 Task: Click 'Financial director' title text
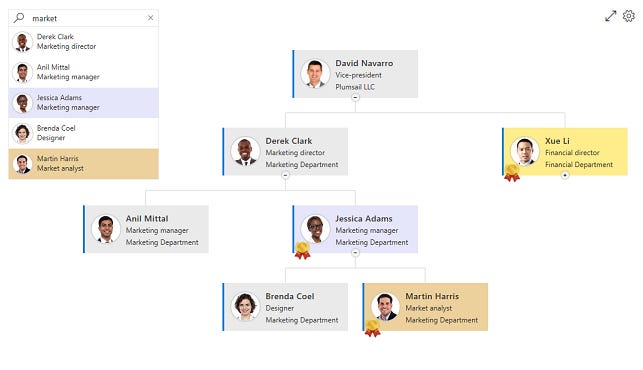[572, 153]
